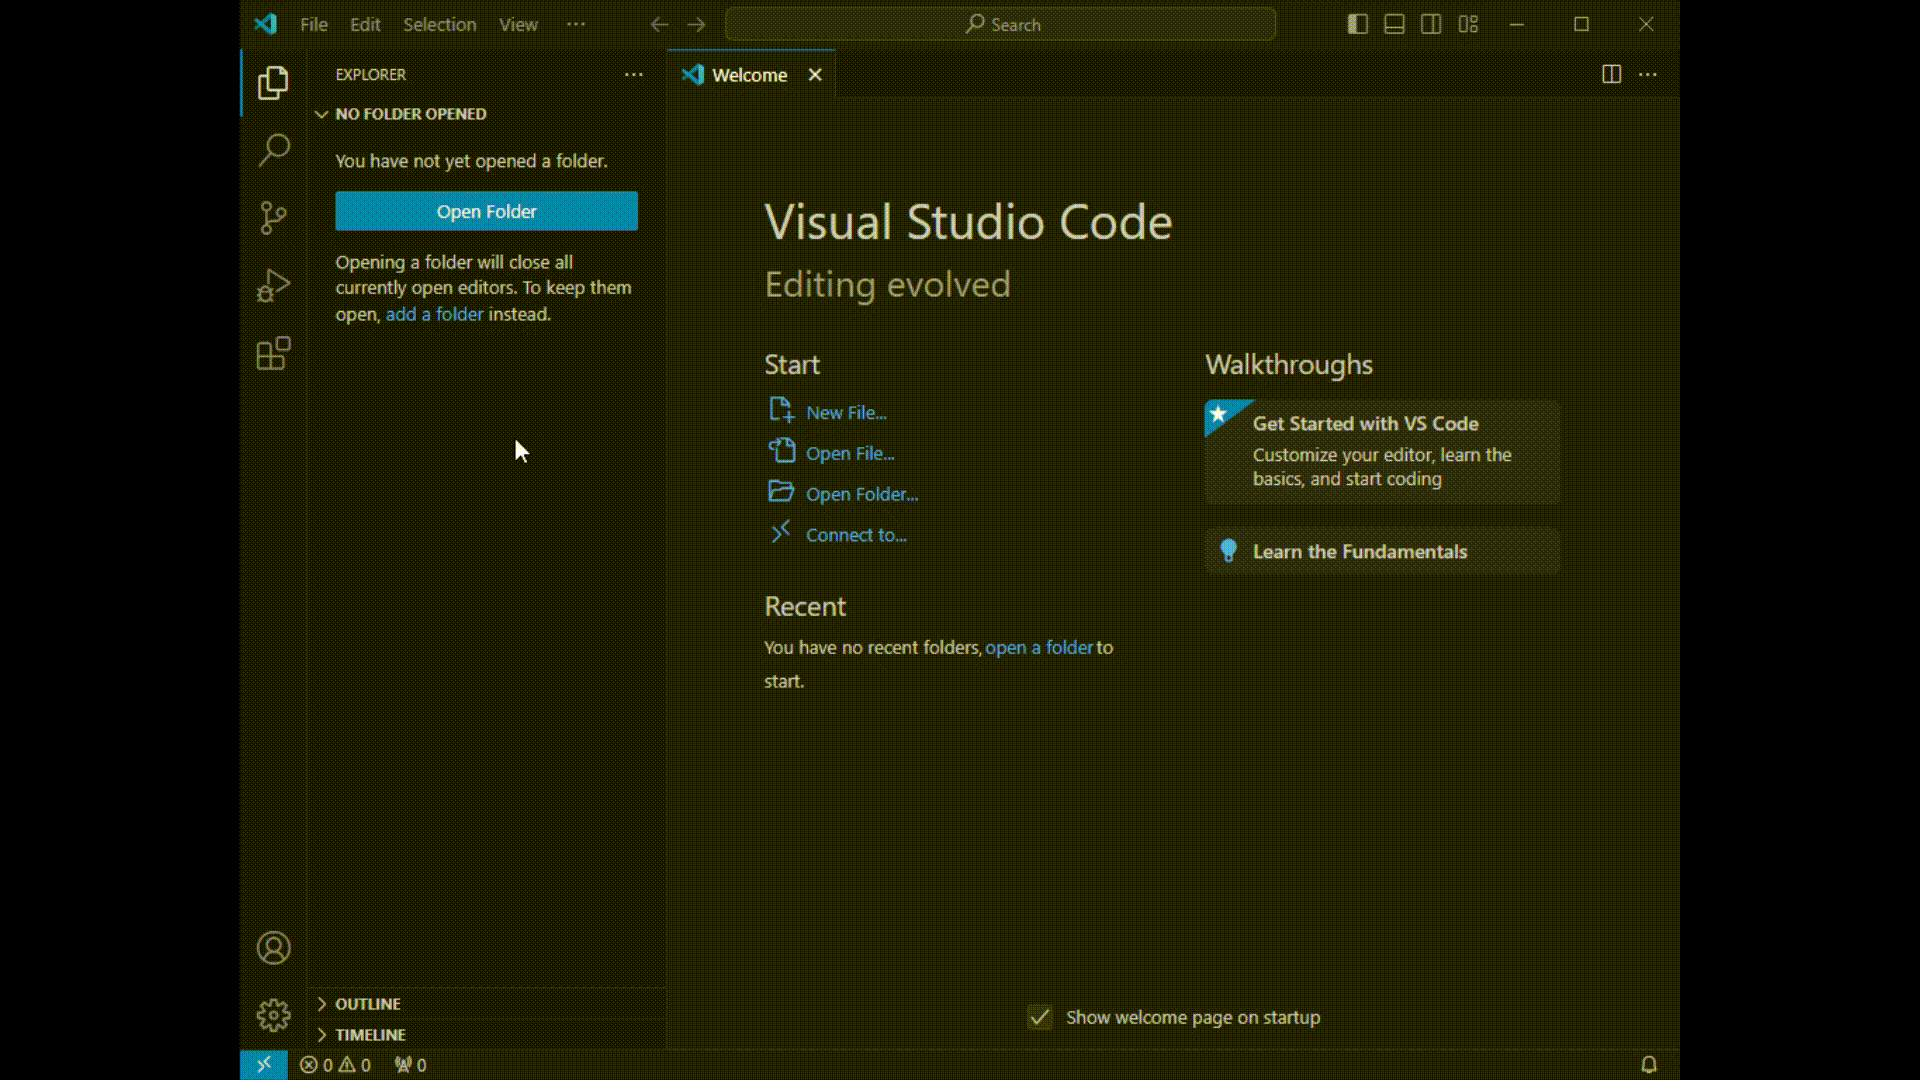This screenshot has width=1920, height=1080.
Task: Open the Selection menu
Action: click(x=439, y=25)
